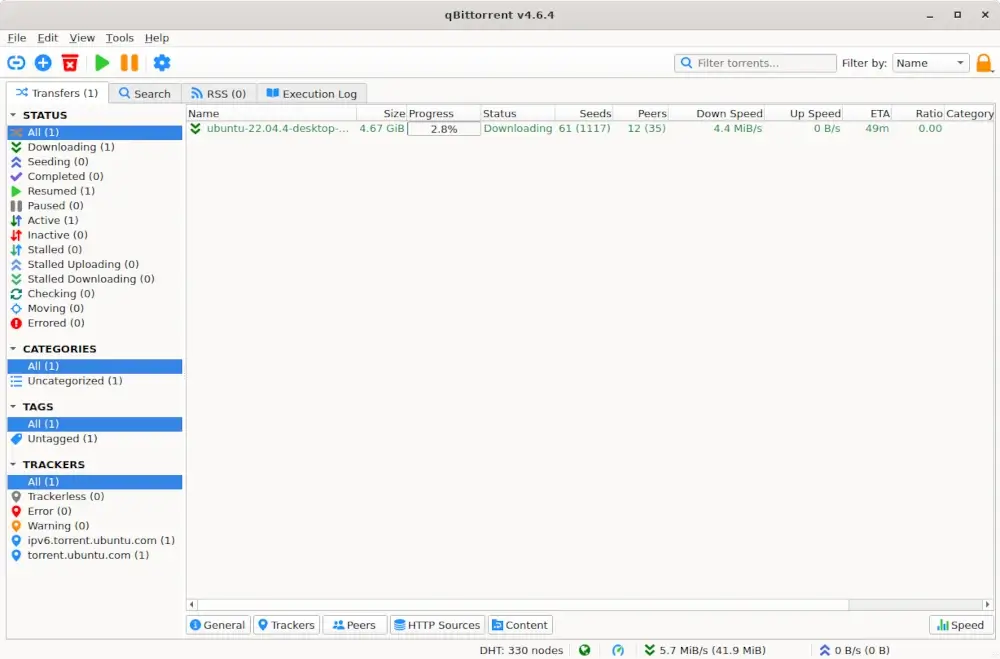Pause torrents with the orange pause icon
This screenshot has width=1000, height=659.
click(129, 62)
